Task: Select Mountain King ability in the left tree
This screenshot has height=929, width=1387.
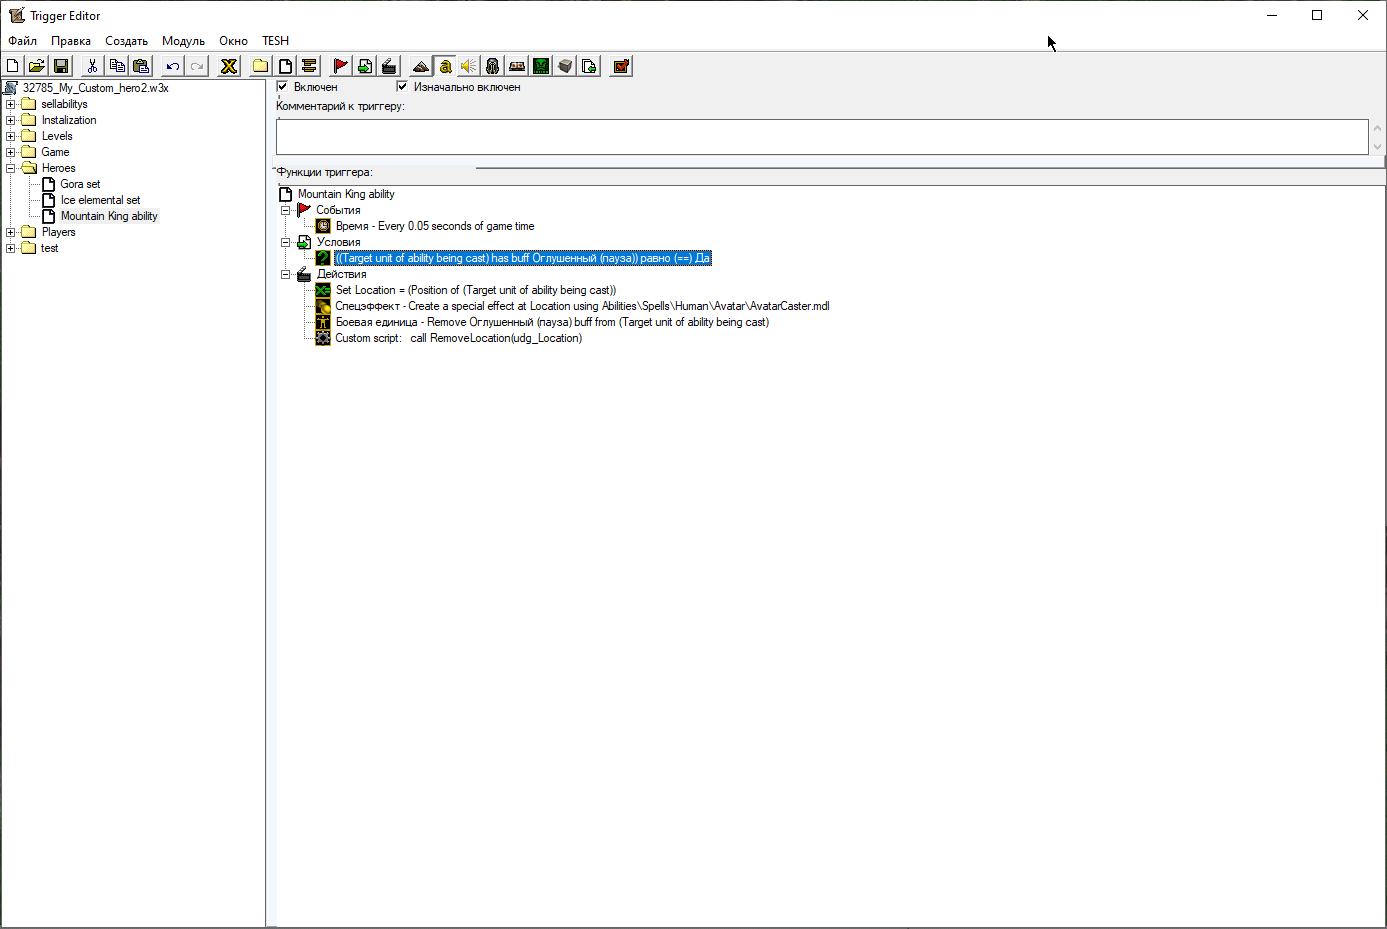Action: click(109, 216)
